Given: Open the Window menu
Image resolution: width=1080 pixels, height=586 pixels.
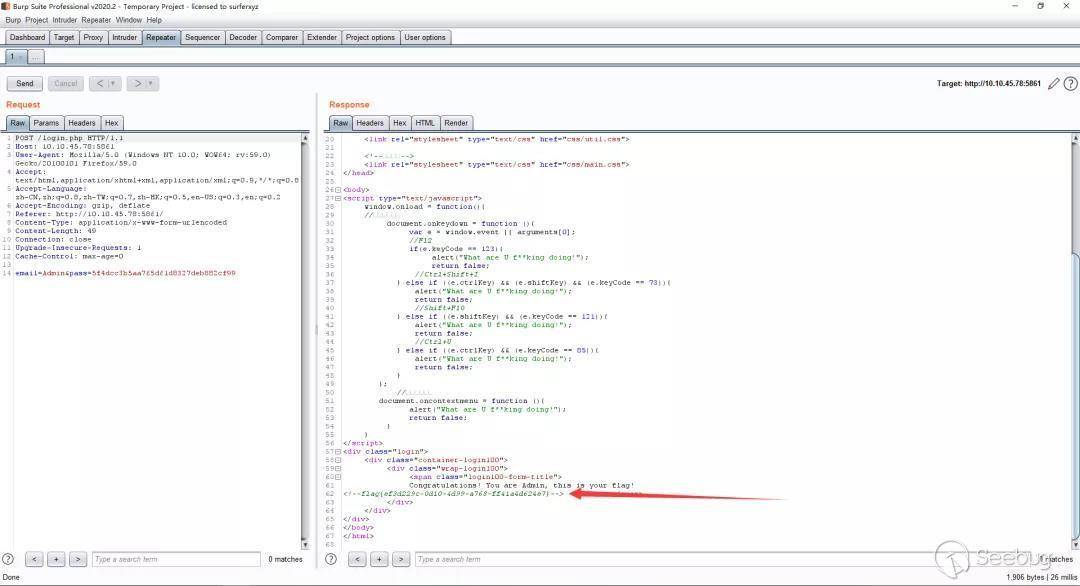Looking at the screenshot, I should (x=129, y=20).
